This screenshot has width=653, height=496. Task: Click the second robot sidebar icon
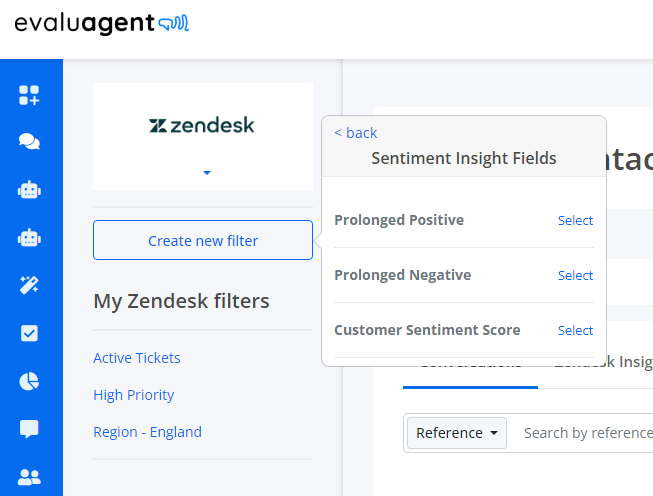point(29,238)
